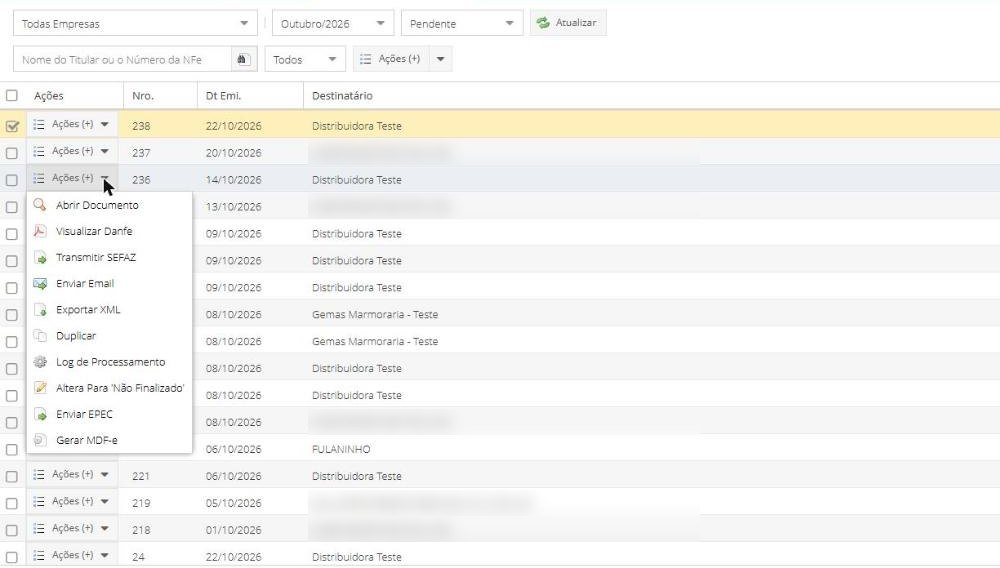Check the checkbox for invoice 236

tap(11, 180)
